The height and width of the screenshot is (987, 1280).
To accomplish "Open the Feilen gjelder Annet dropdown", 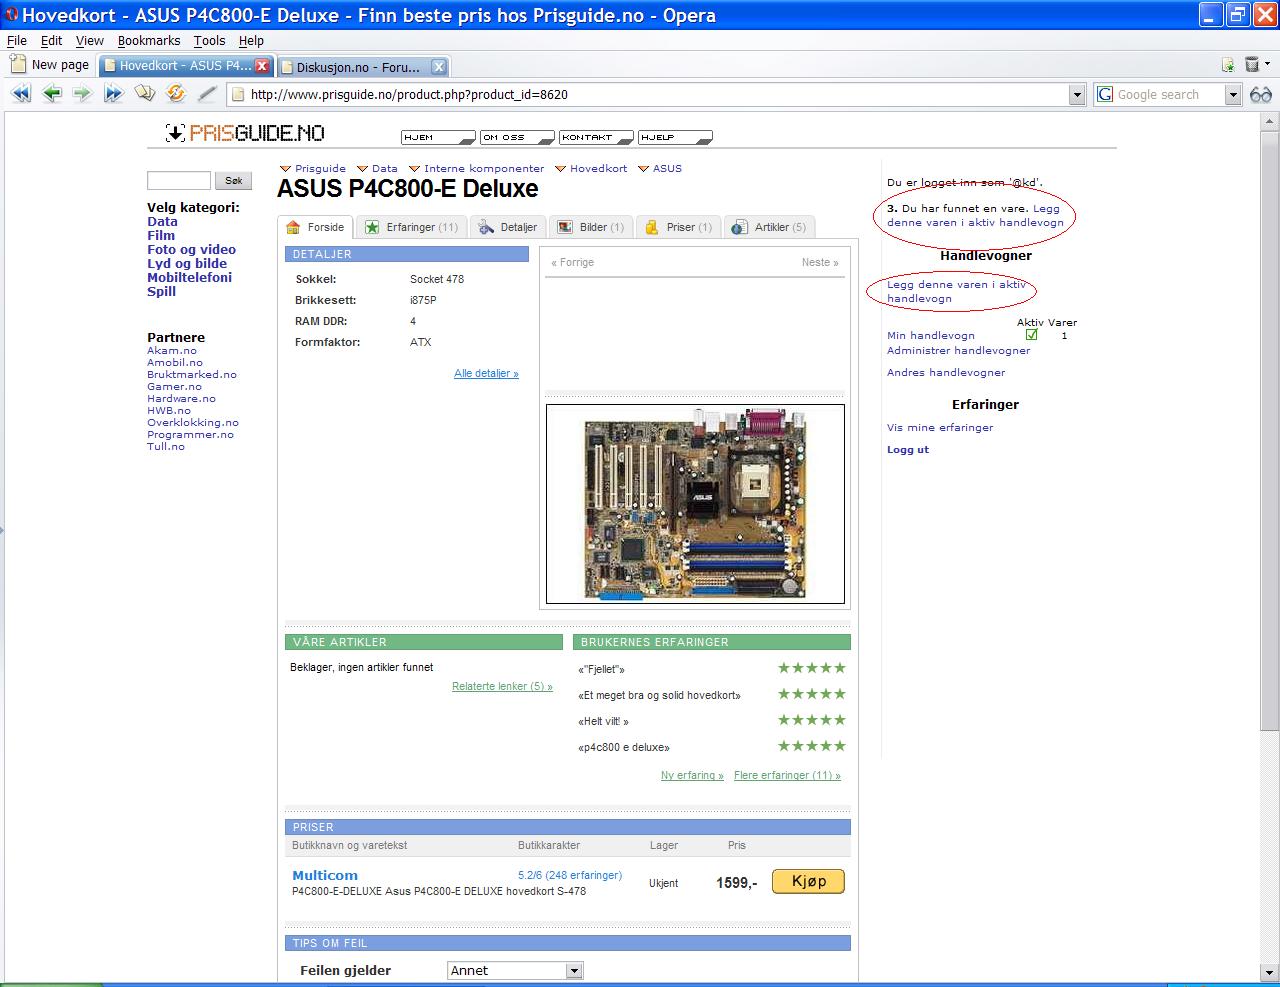I will point(515,970).
